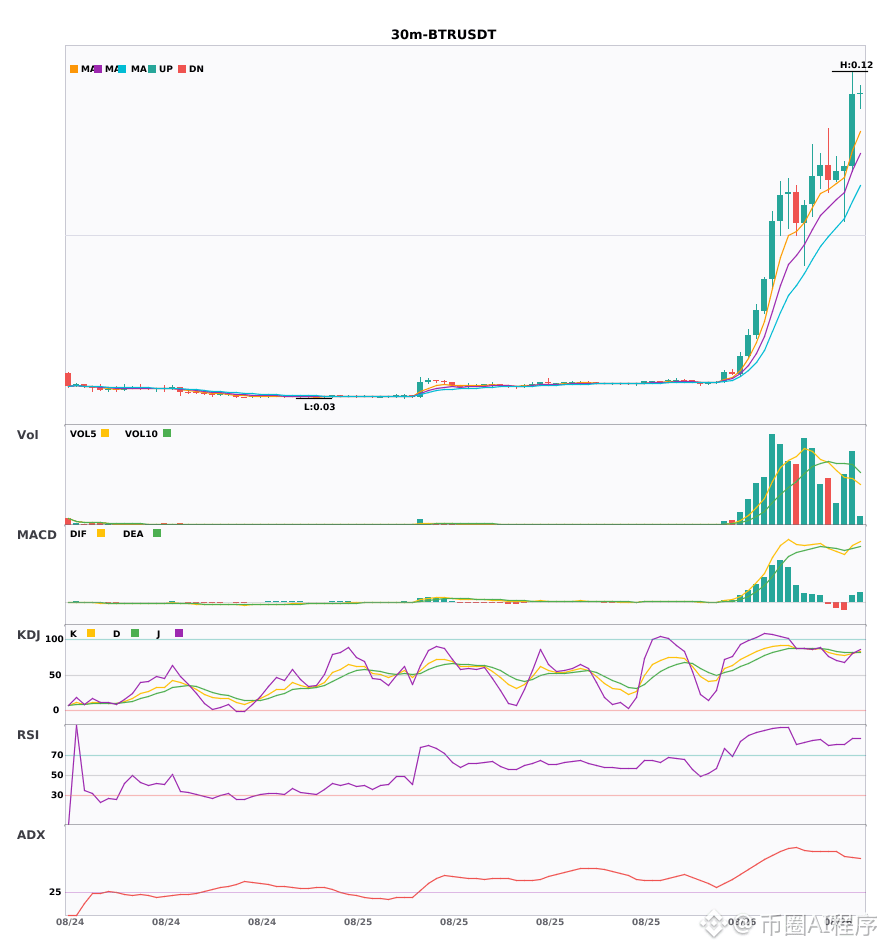Click the red DN legend swatch

pyautogui.click(x=182, y=69)
